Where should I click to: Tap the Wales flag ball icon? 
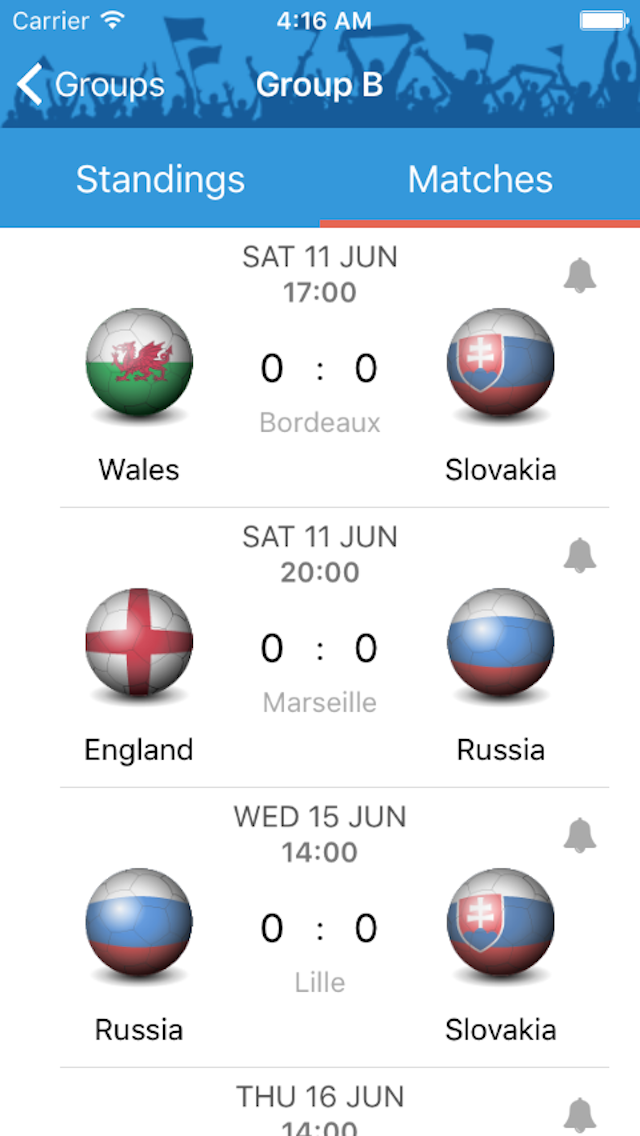tap(139, 362)
